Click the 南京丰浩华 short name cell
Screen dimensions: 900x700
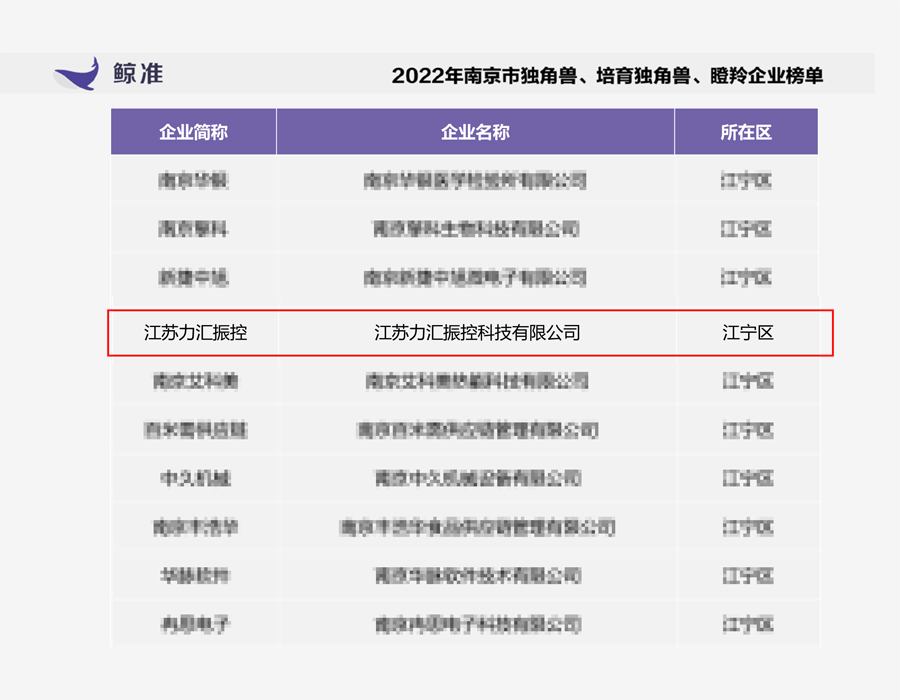[x=195, y=527]
